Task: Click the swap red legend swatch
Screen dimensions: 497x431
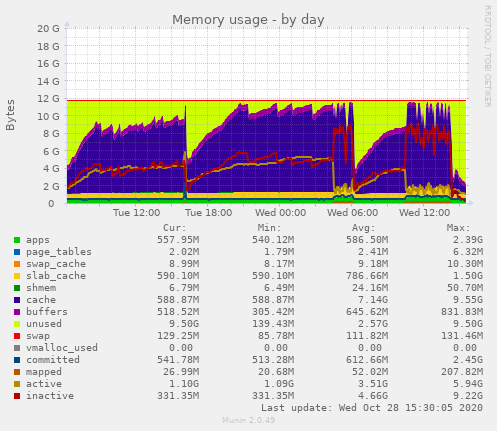Action: 17,336
